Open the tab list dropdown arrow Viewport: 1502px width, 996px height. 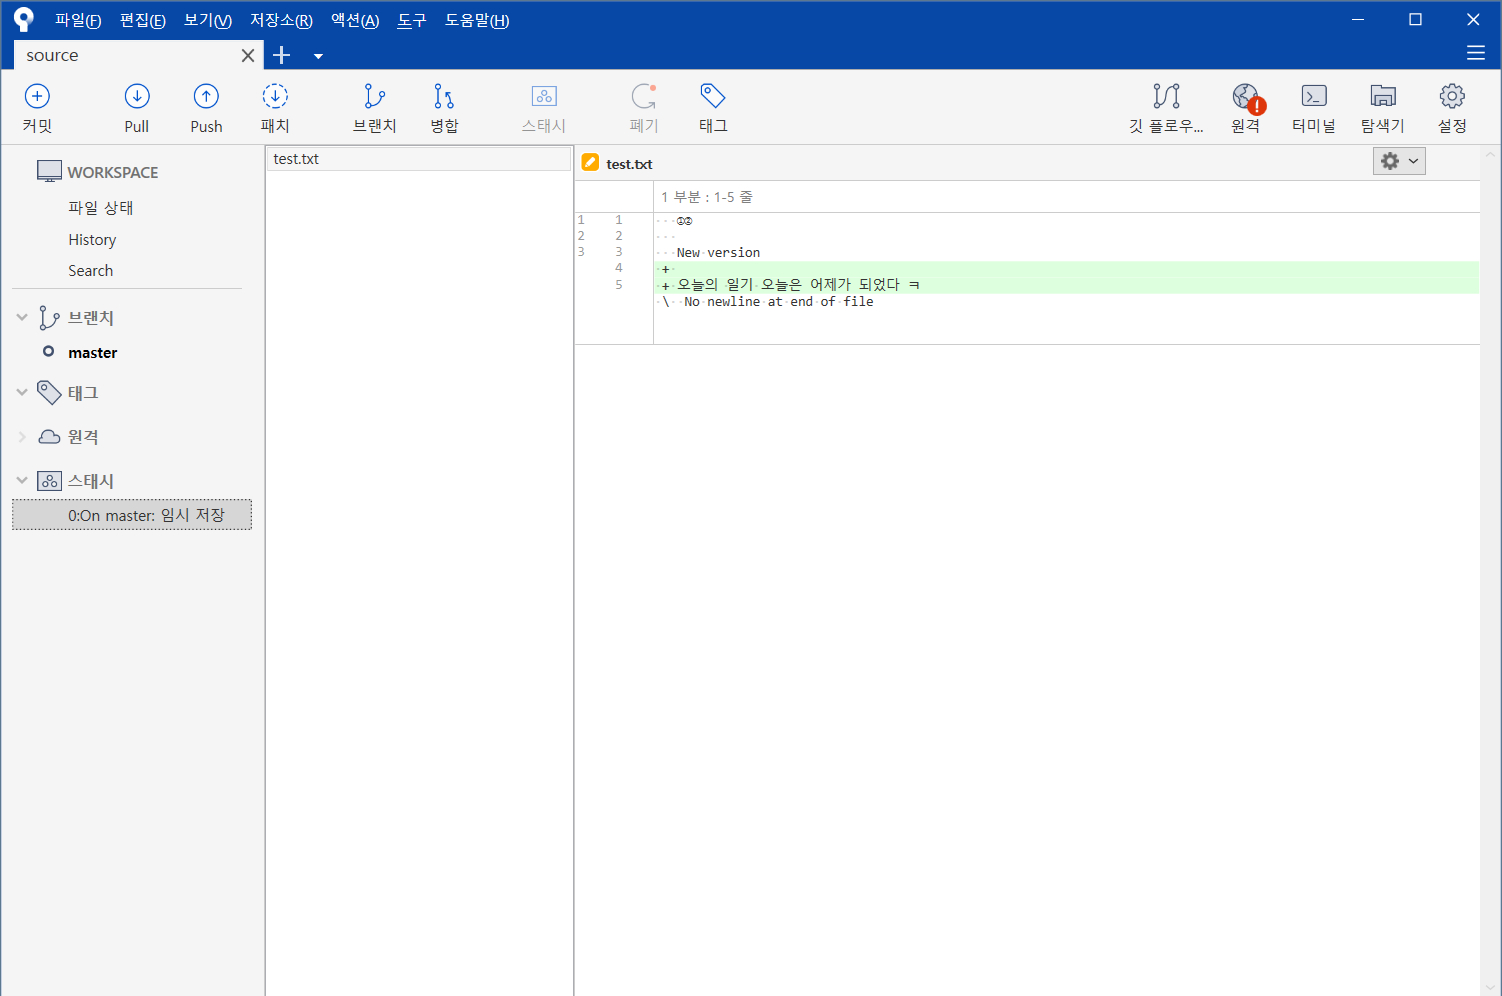[318, 56]
